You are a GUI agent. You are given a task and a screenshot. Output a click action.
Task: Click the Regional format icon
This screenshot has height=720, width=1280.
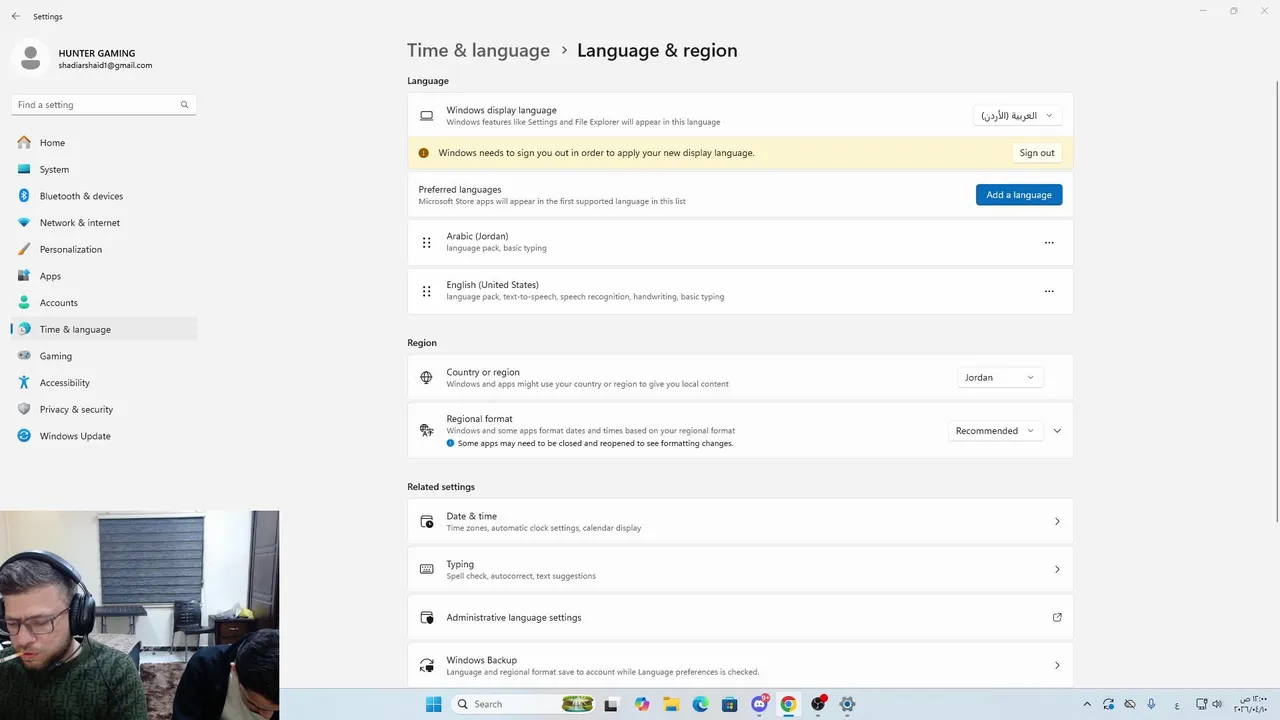click(x=426, y=431)
